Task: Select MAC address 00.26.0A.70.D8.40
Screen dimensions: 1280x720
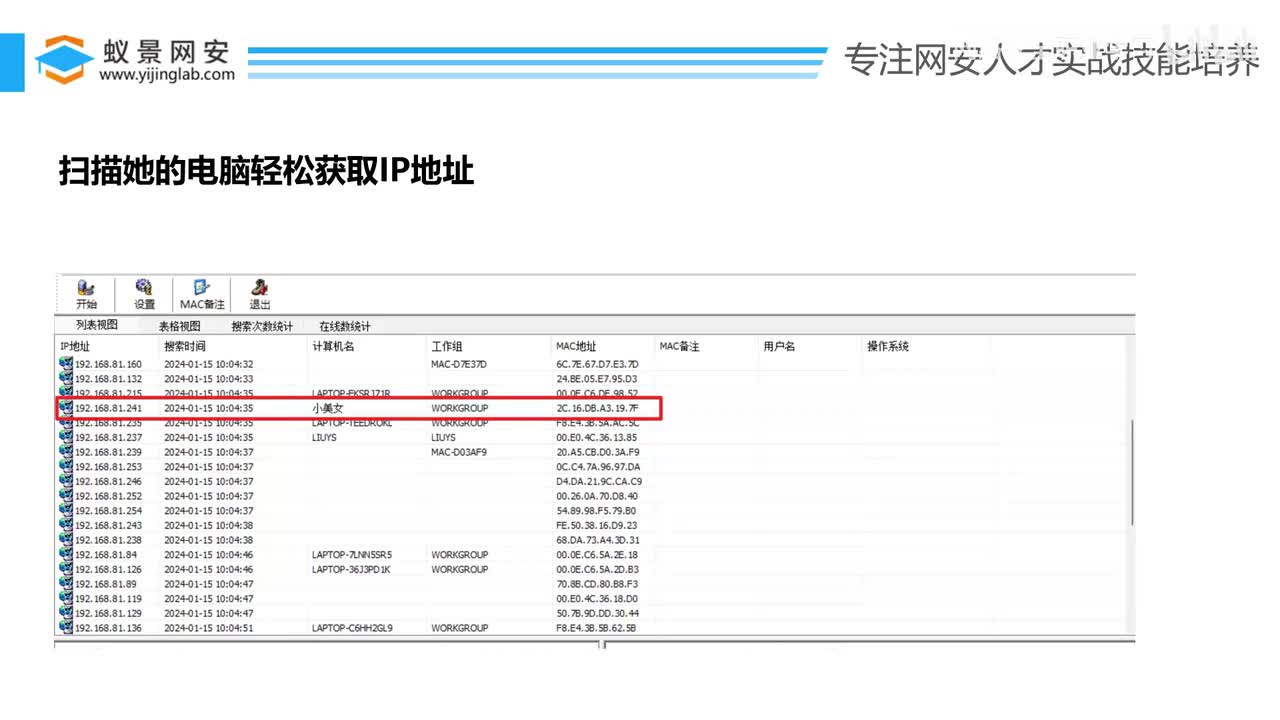Action: coord(597,496)
